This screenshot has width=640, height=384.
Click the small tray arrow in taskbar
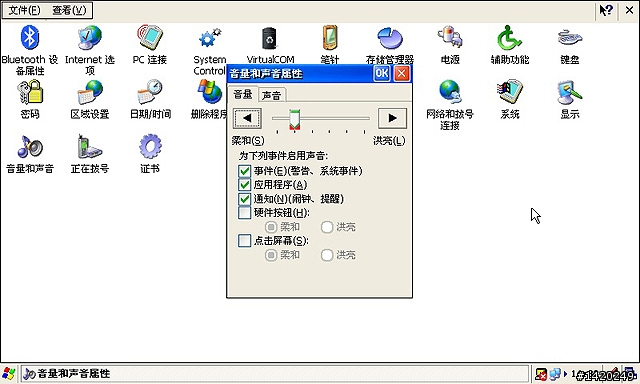coord(565,373)
